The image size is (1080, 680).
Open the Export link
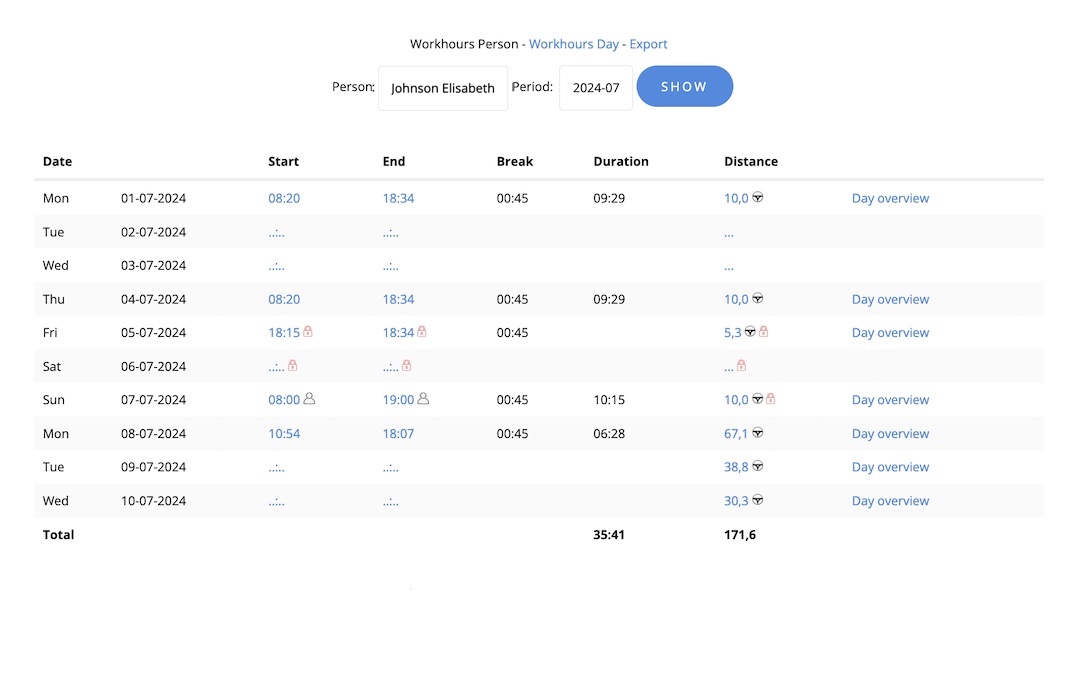648,44
